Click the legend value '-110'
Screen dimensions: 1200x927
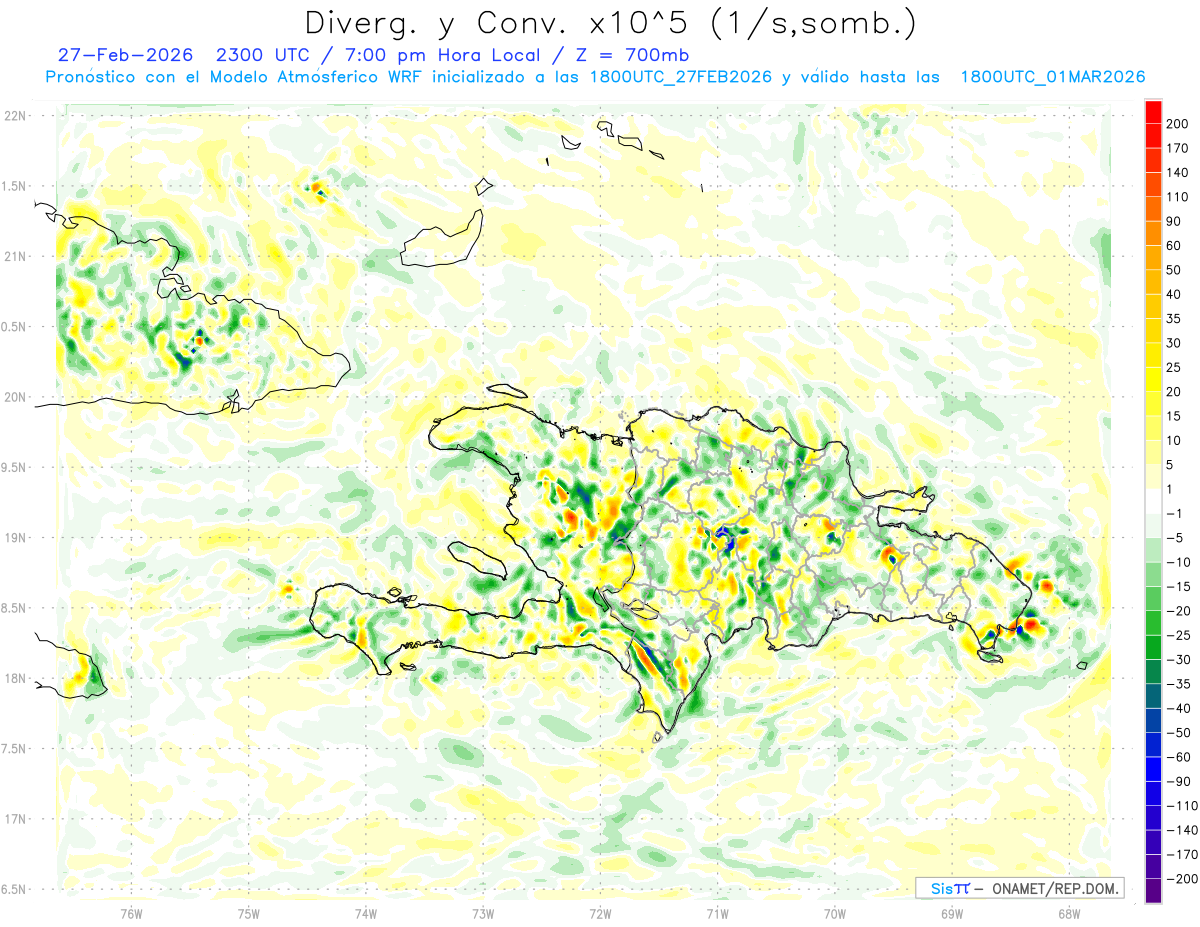(1181, 805)
